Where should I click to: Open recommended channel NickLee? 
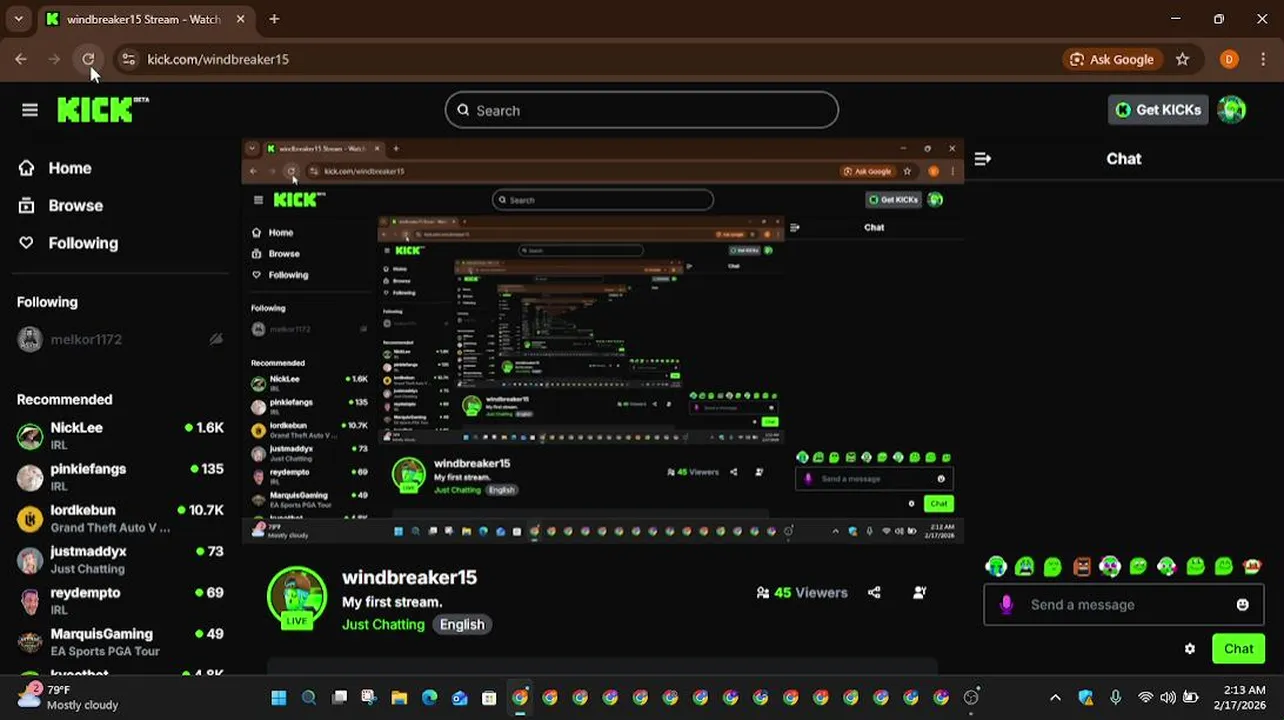120,435
